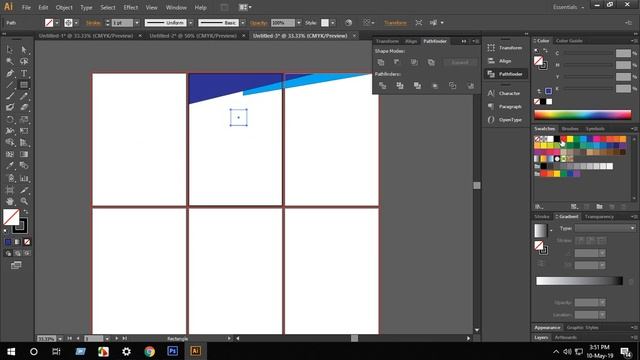
Task: Switch to the Align tab in Pathfinder panel
Action: tap(411, 41)
